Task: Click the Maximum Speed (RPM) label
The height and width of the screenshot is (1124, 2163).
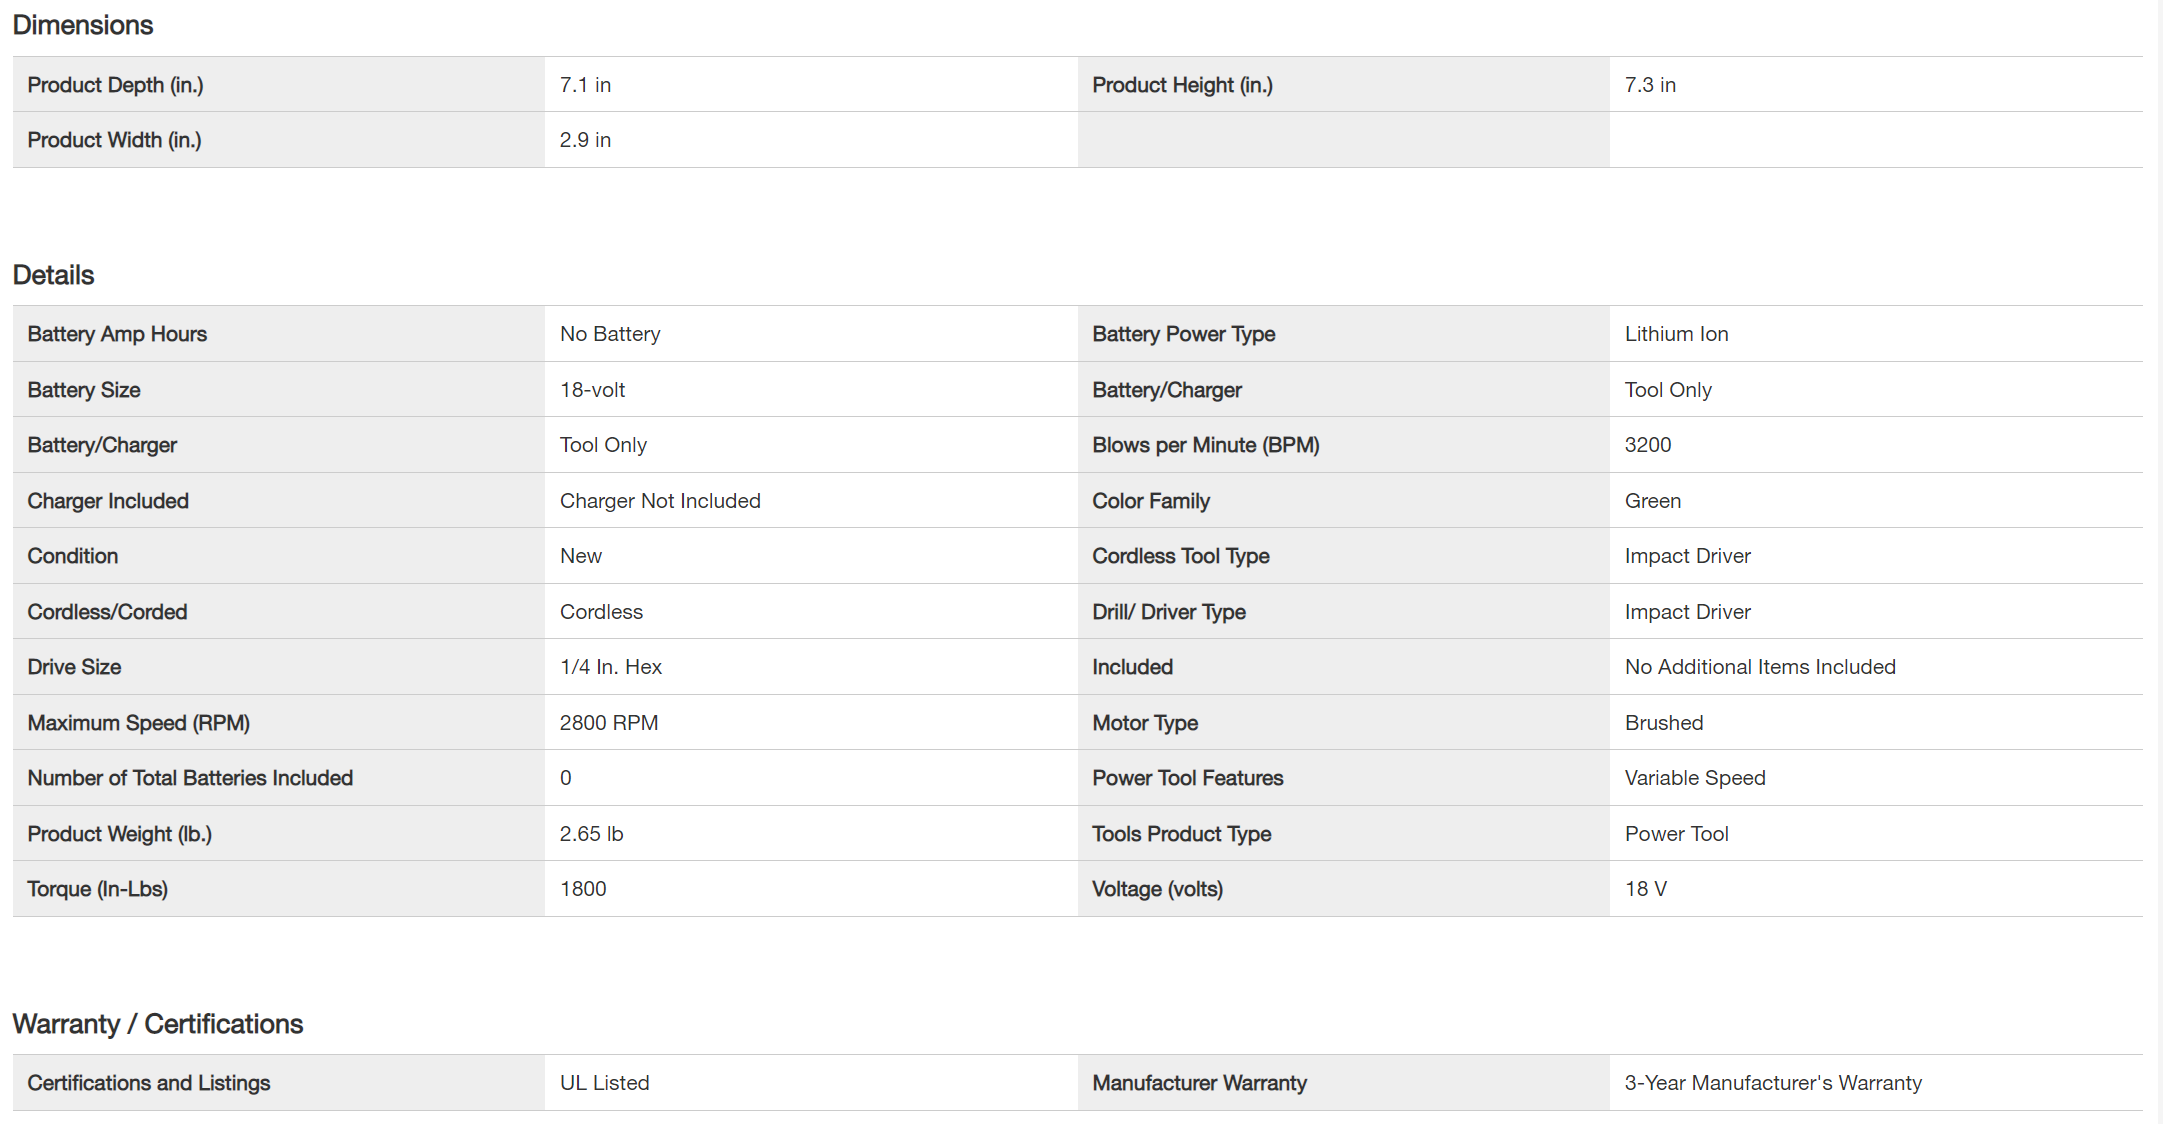Action: point(138,723)
